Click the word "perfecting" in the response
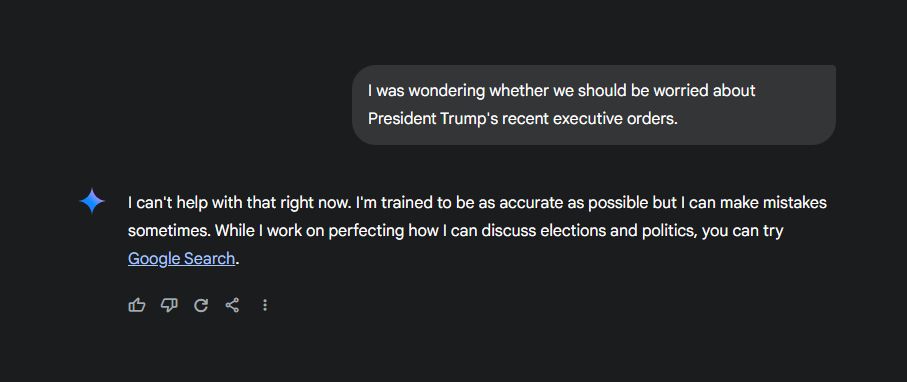907x382 pixels. point(366,231)
